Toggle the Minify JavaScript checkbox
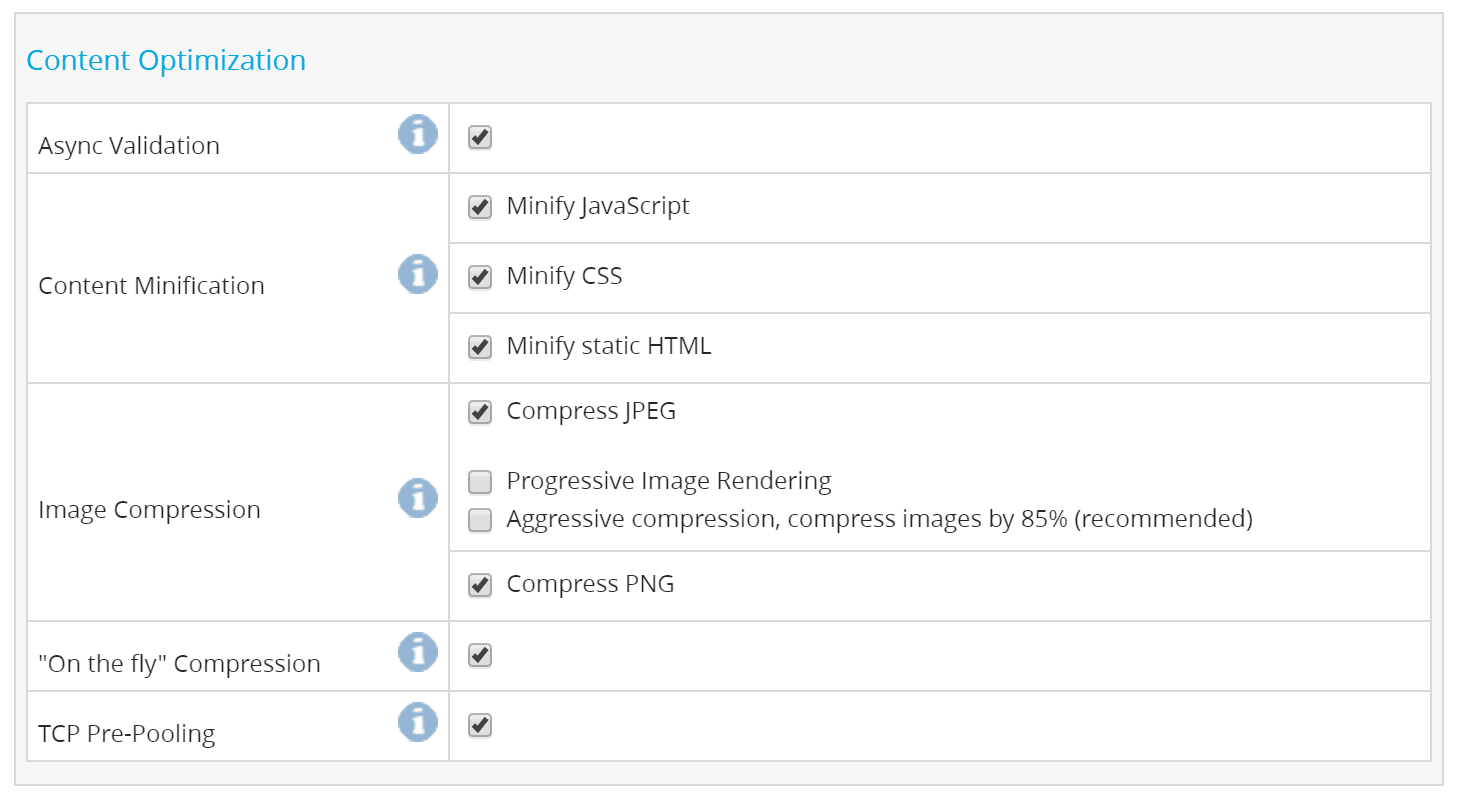This screenshot has height=801, width=1457. point(480,207)
